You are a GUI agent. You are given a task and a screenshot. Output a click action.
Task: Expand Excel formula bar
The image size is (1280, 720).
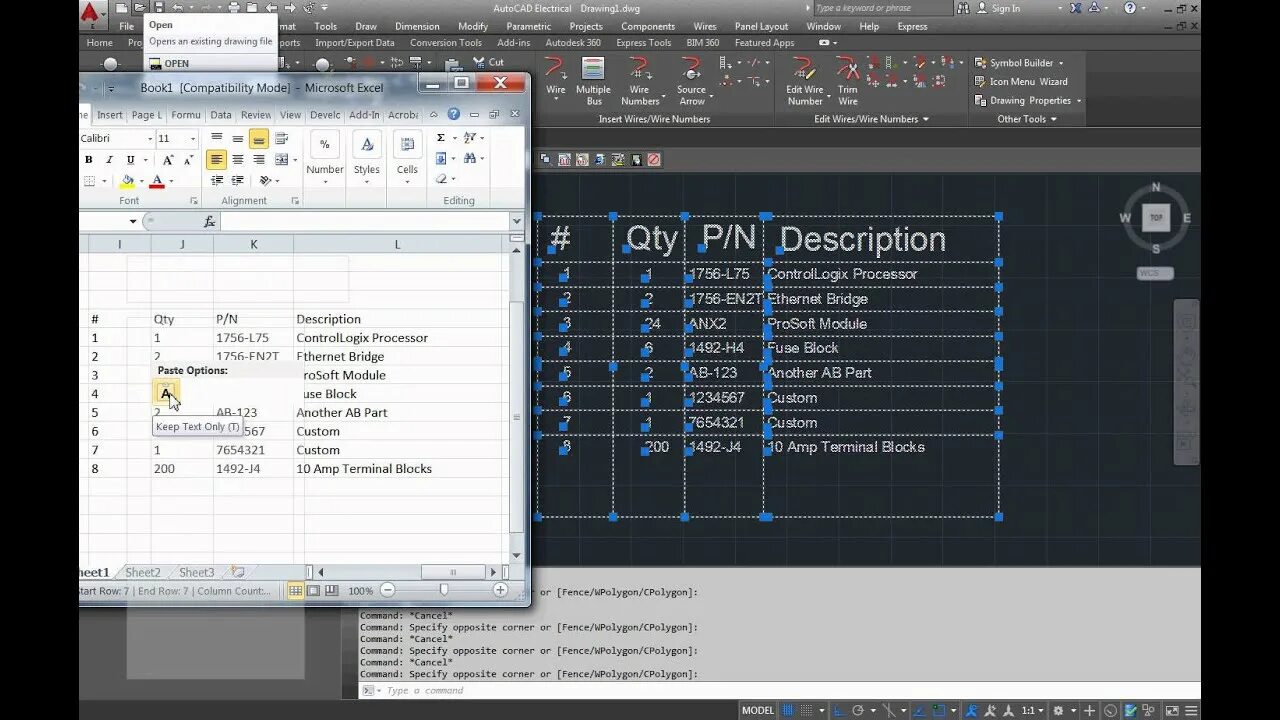516,222
